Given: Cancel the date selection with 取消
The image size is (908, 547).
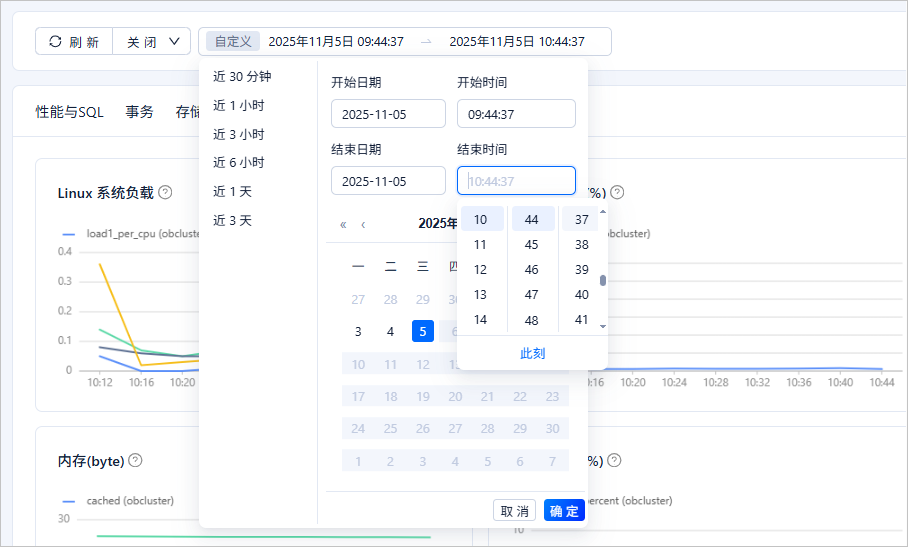Looking at the screenshot, I should coord(514,511).
